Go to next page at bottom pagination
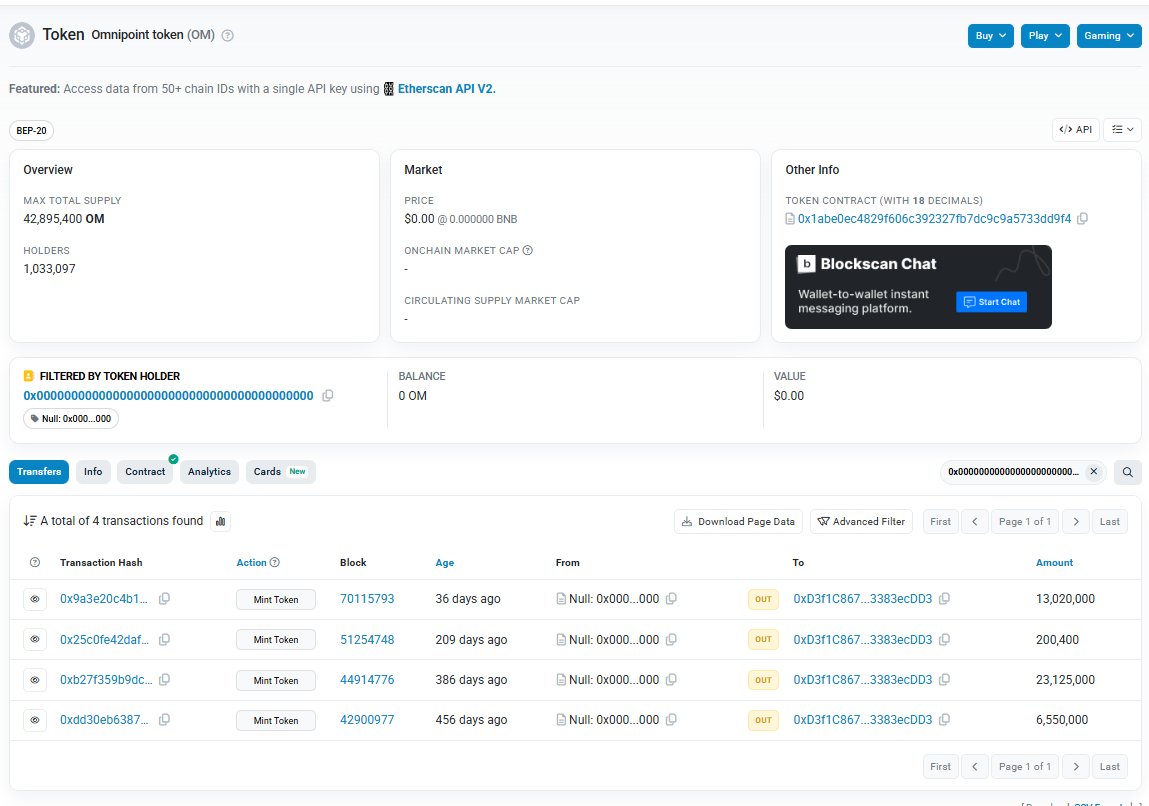The image size is (1149, 806). [x=1076, y=766]
